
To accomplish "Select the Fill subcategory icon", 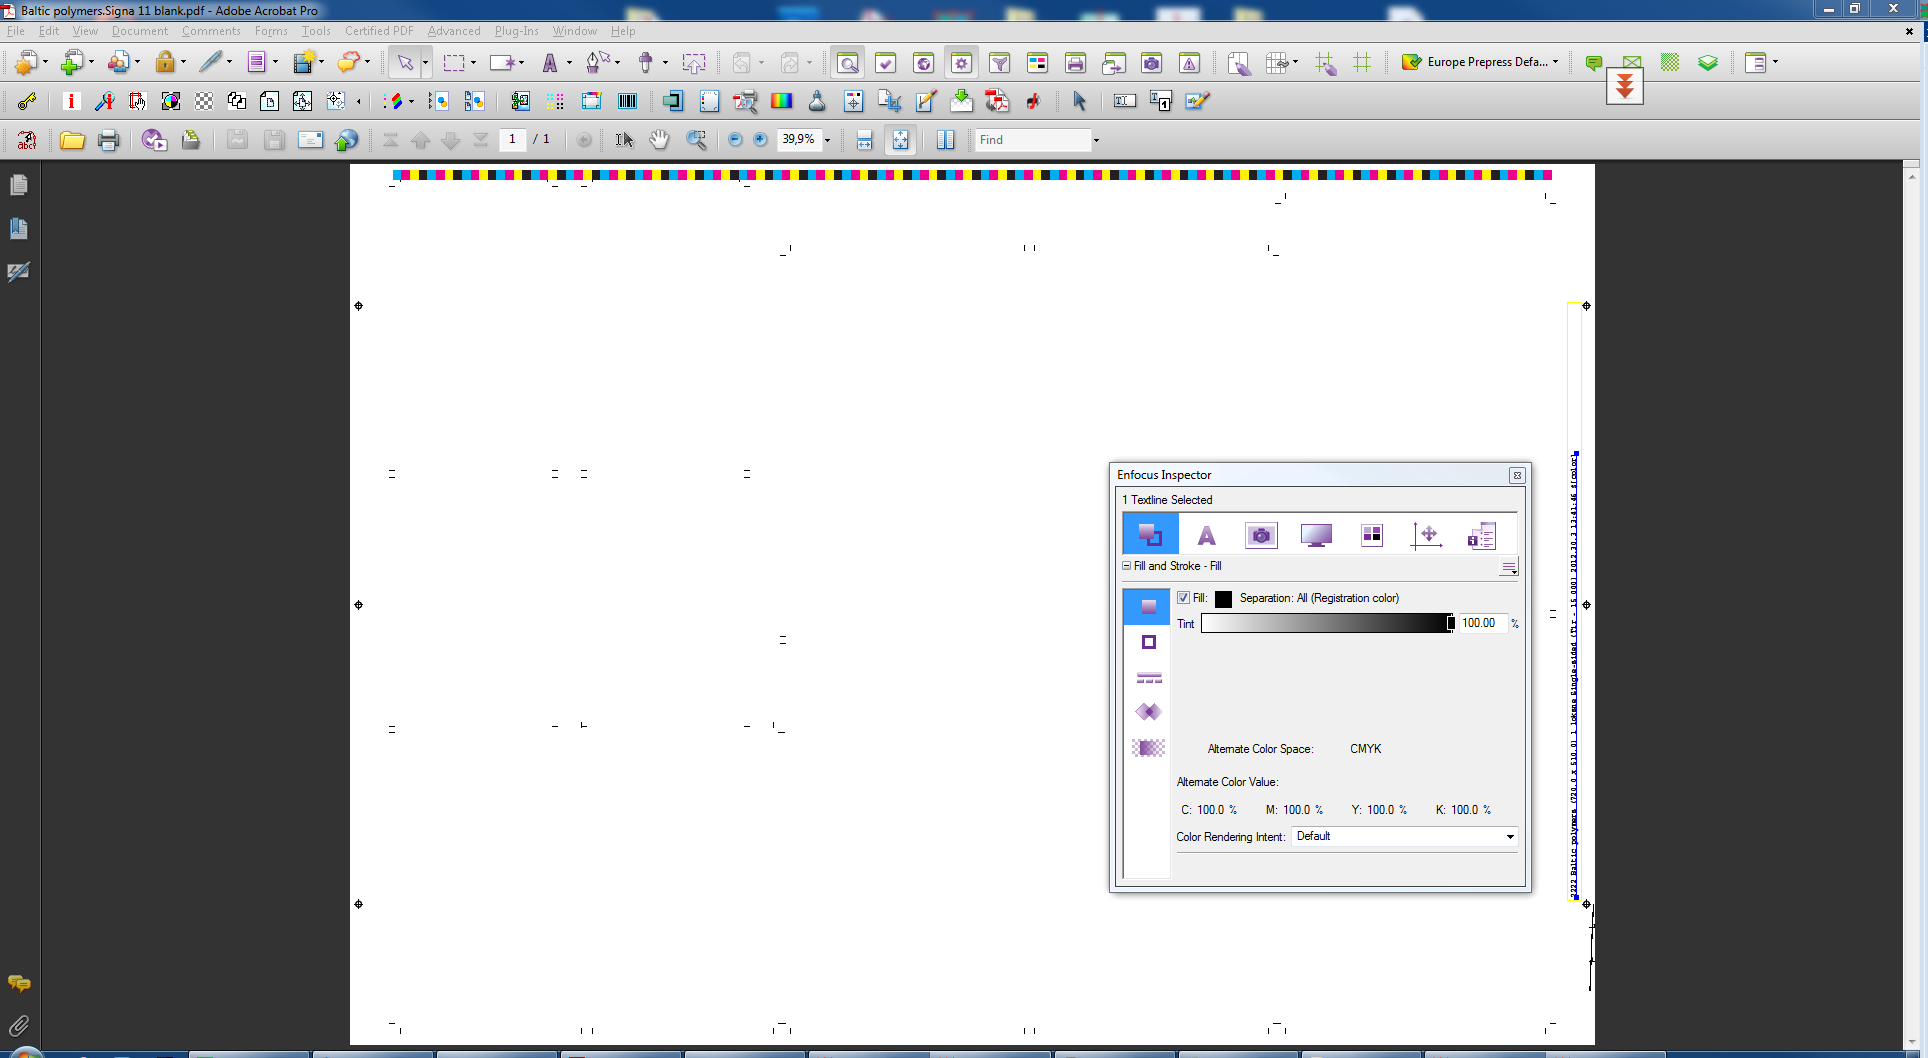I will (x=1147, y=607).
